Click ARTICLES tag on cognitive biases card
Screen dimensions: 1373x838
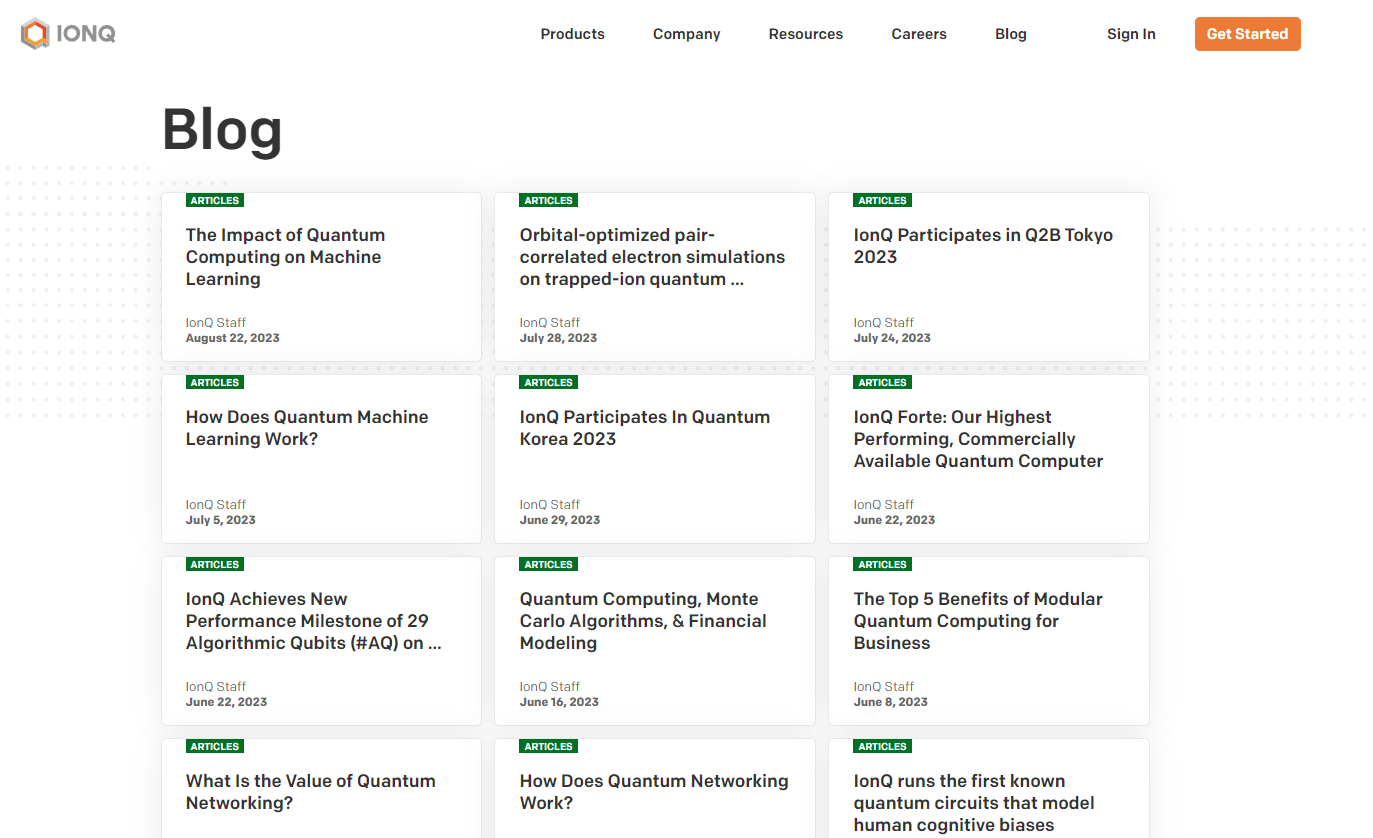[x=883, y=746]
